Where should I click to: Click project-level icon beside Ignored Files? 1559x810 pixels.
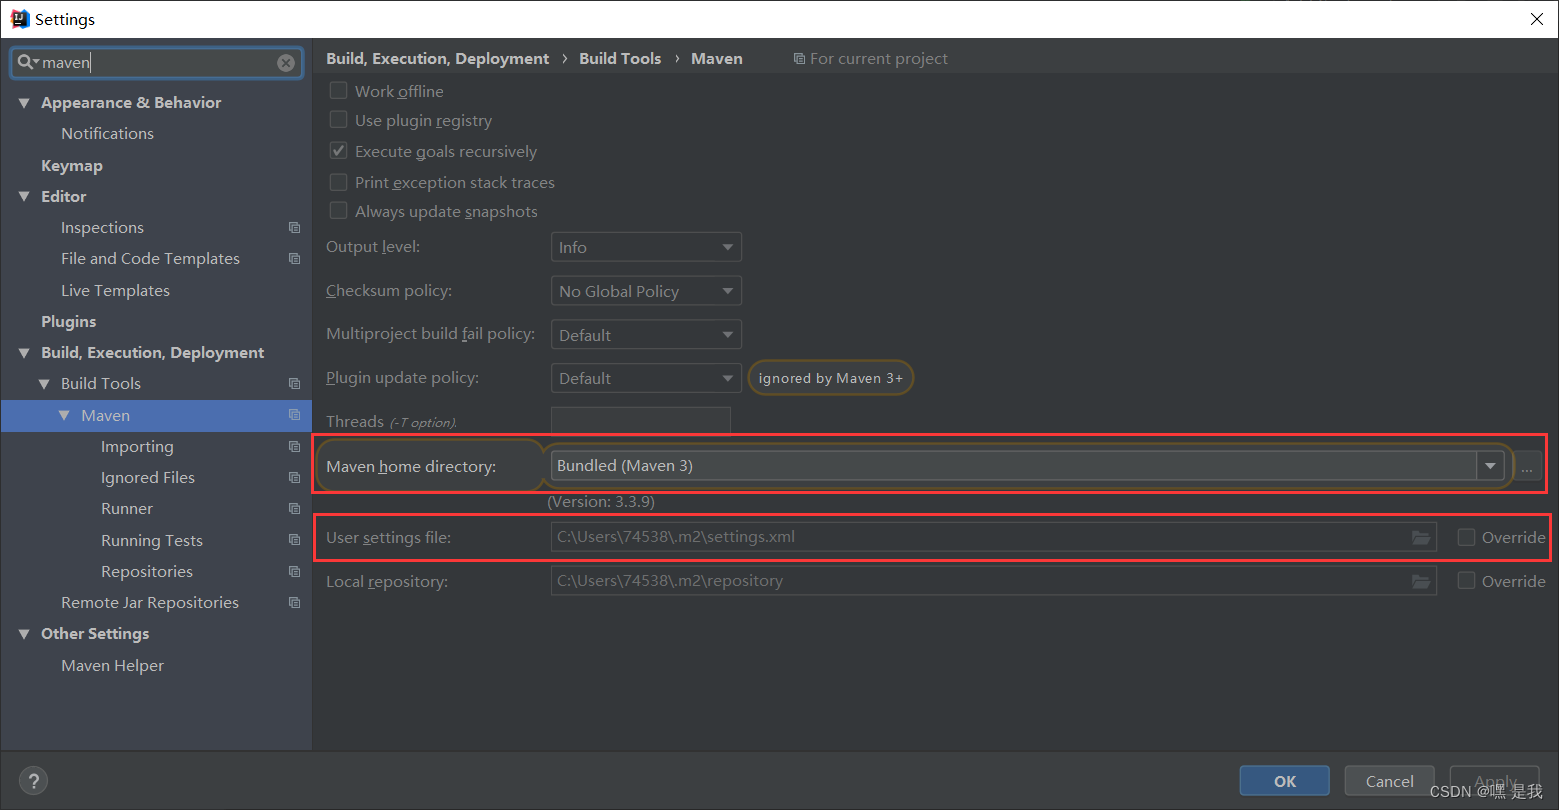click(294, 478)
